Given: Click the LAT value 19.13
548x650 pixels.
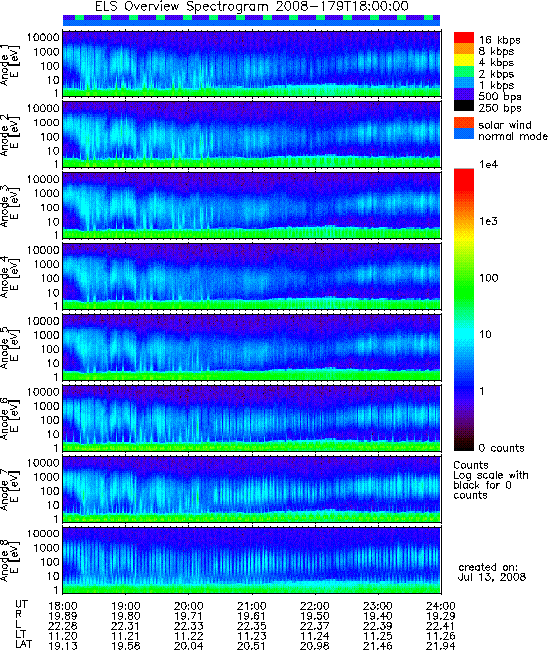Looking at the screenshot, I should [x=63, y=645].
